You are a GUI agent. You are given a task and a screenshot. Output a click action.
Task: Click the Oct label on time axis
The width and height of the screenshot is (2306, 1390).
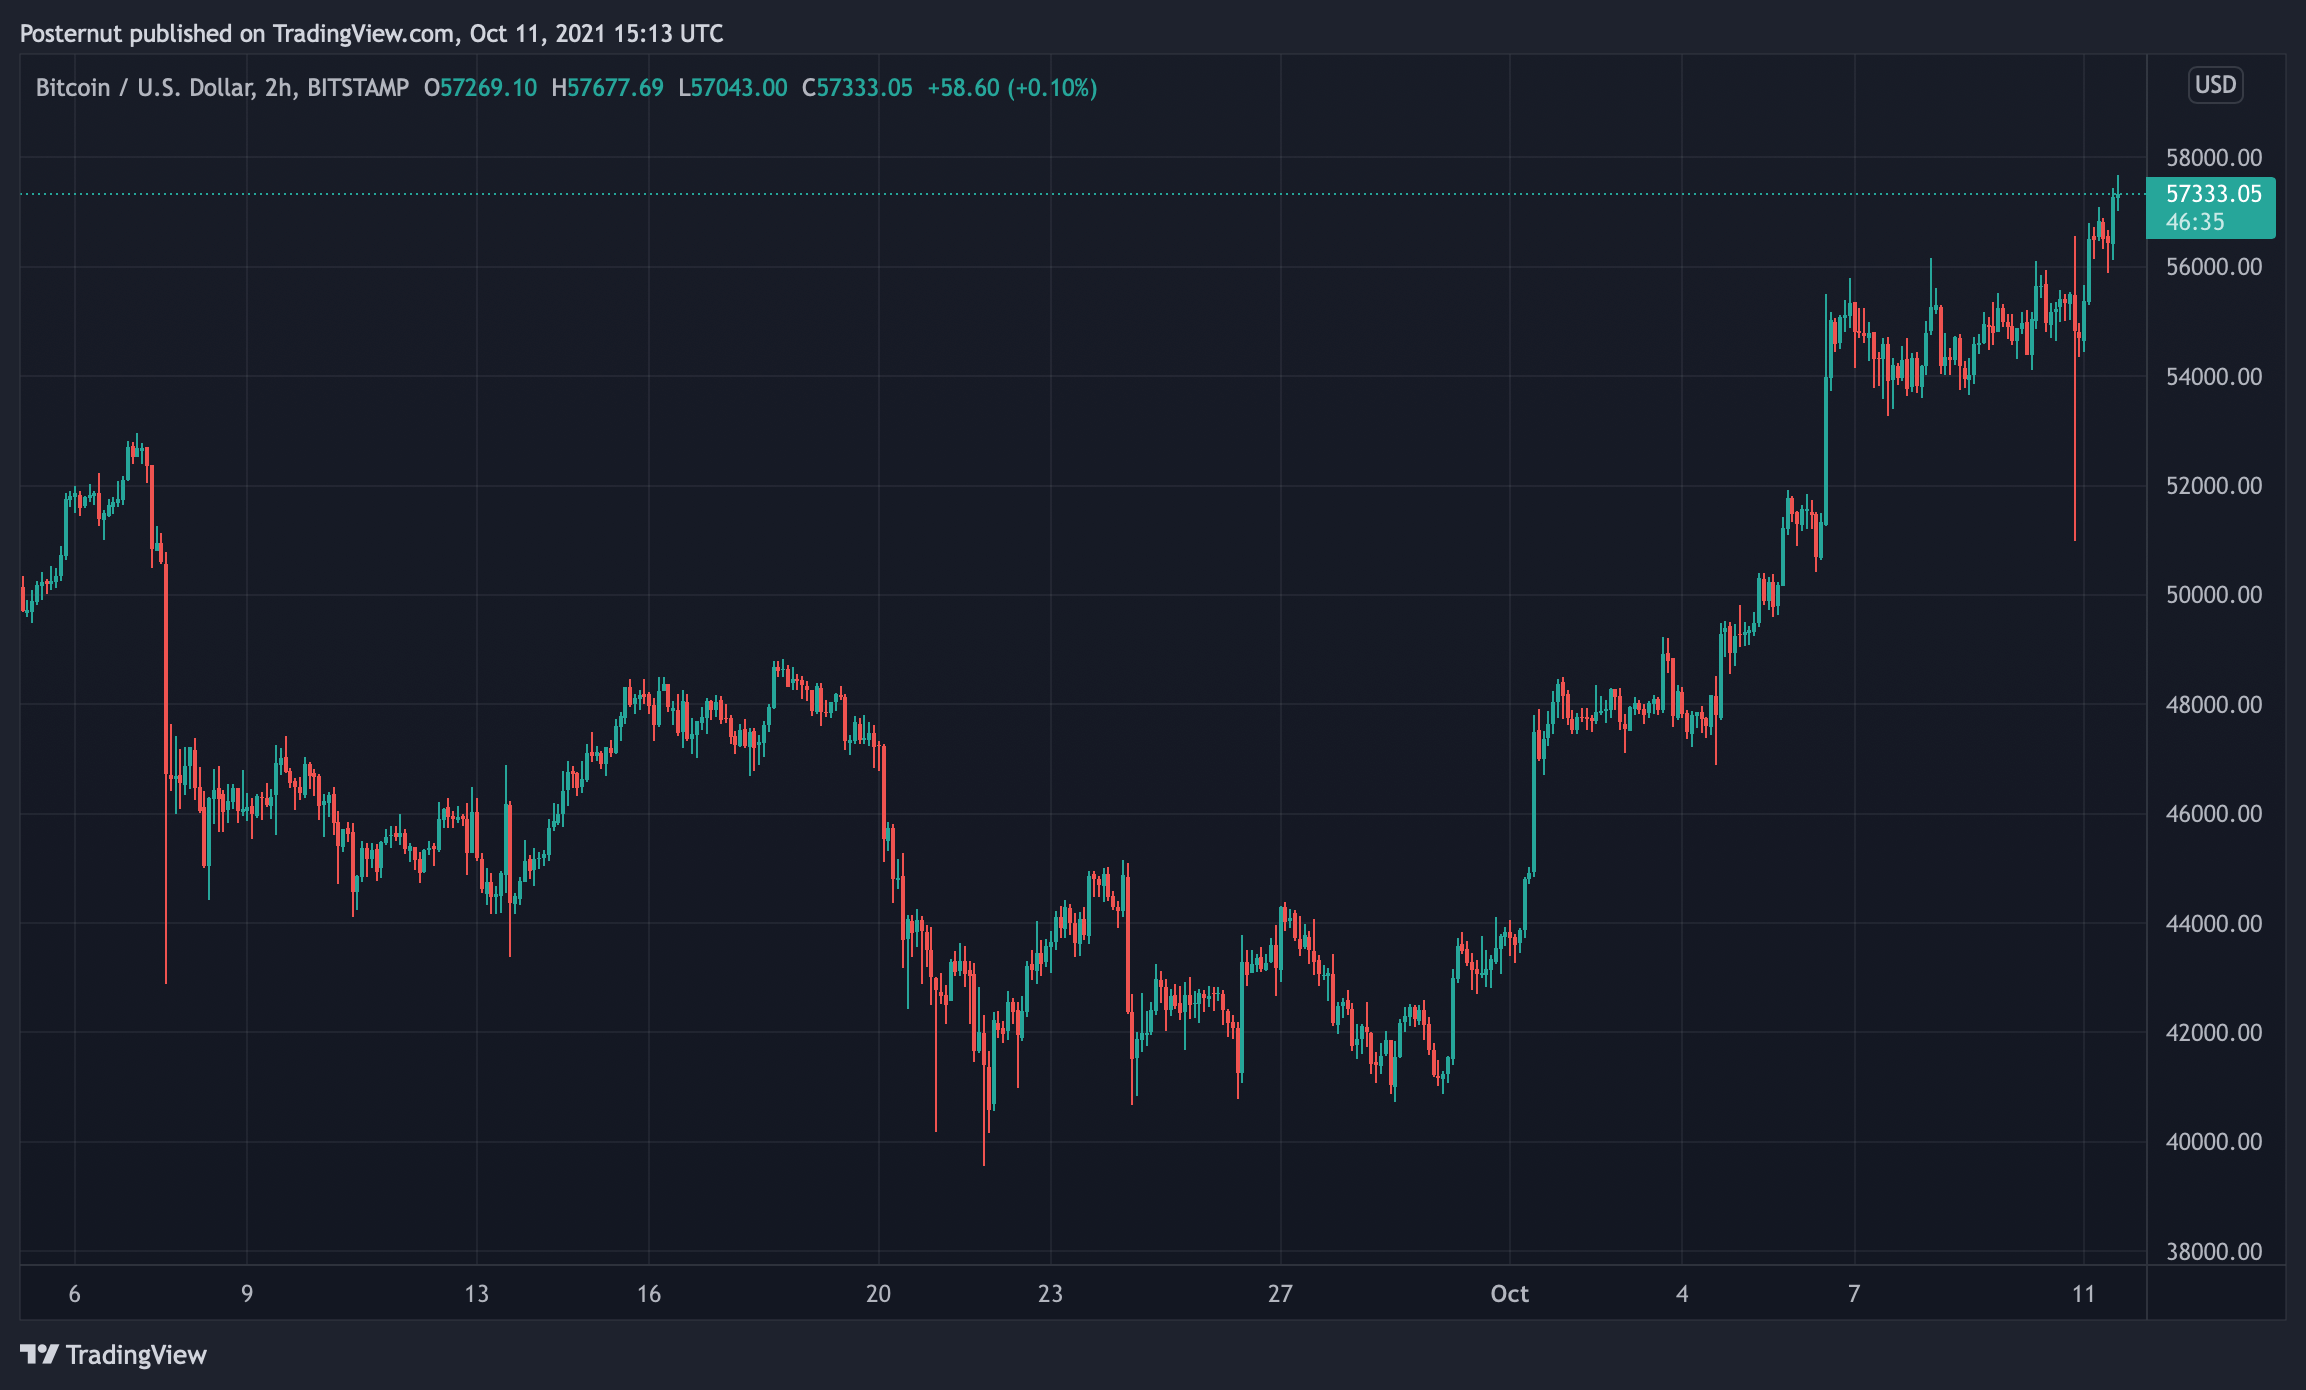pyautogui.click(x=1510, y=1294)
